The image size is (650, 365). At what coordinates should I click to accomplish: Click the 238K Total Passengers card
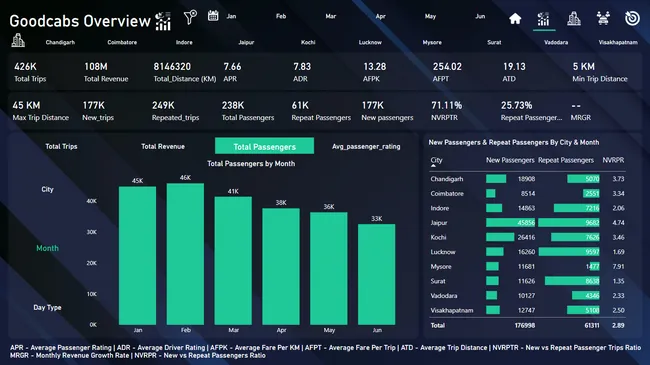point(247,111)
